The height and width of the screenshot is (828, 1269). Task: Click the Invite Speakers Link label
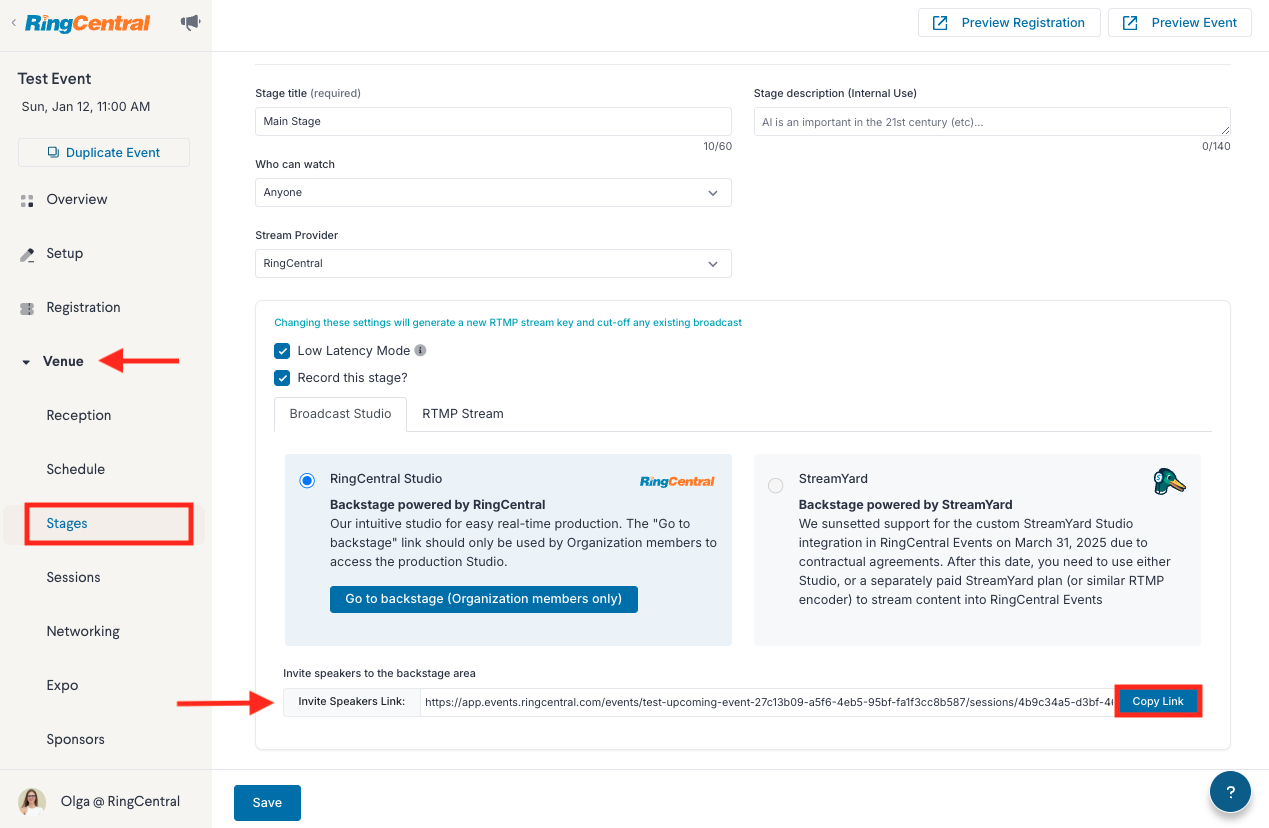(x=351, y=702)
